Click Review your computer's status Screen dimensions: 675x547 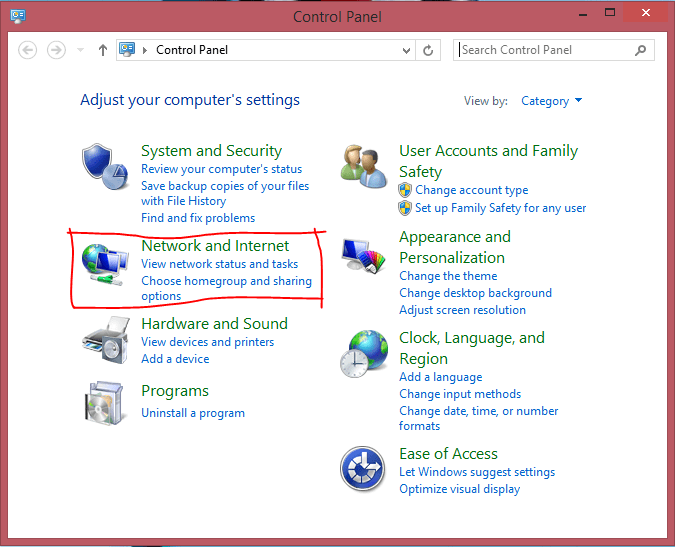[221, 169]
